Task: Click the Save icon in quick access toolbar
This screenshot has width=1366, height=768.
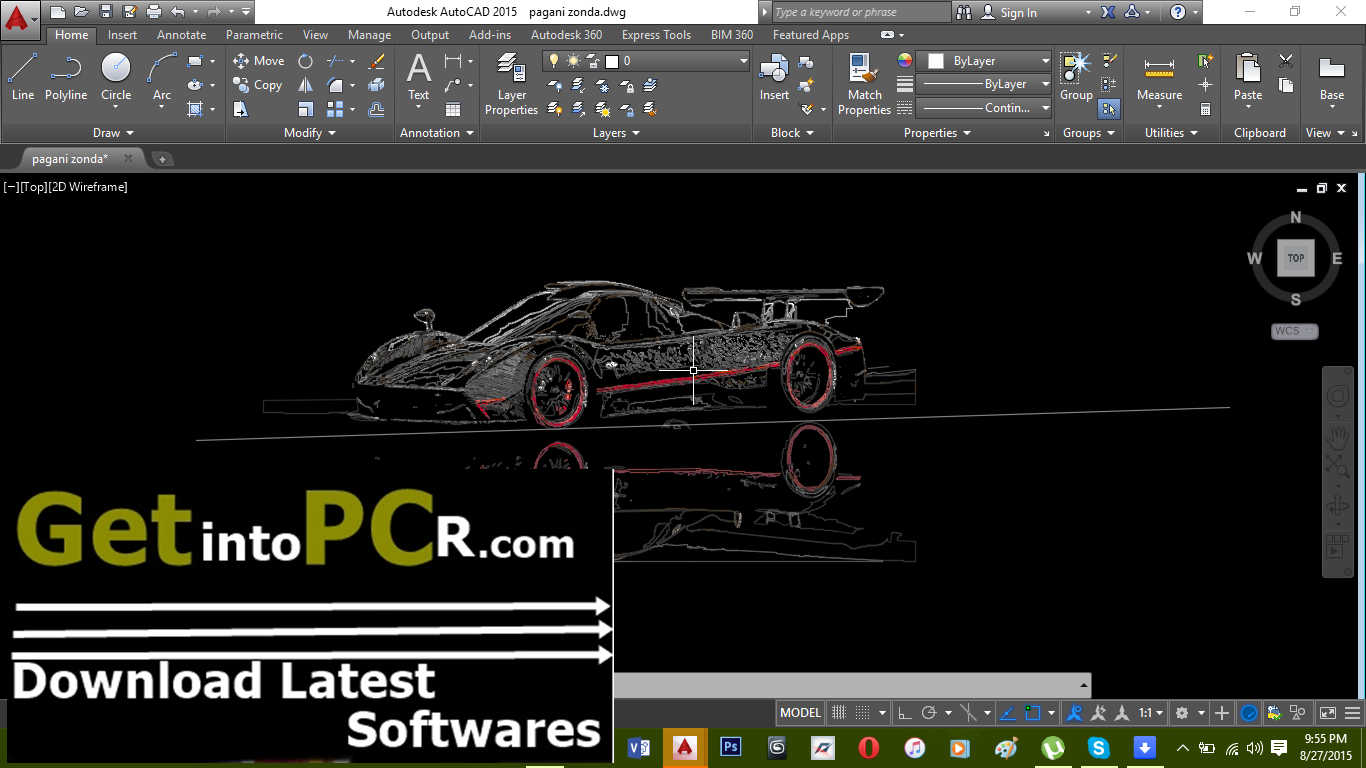Action: [106, 12]
